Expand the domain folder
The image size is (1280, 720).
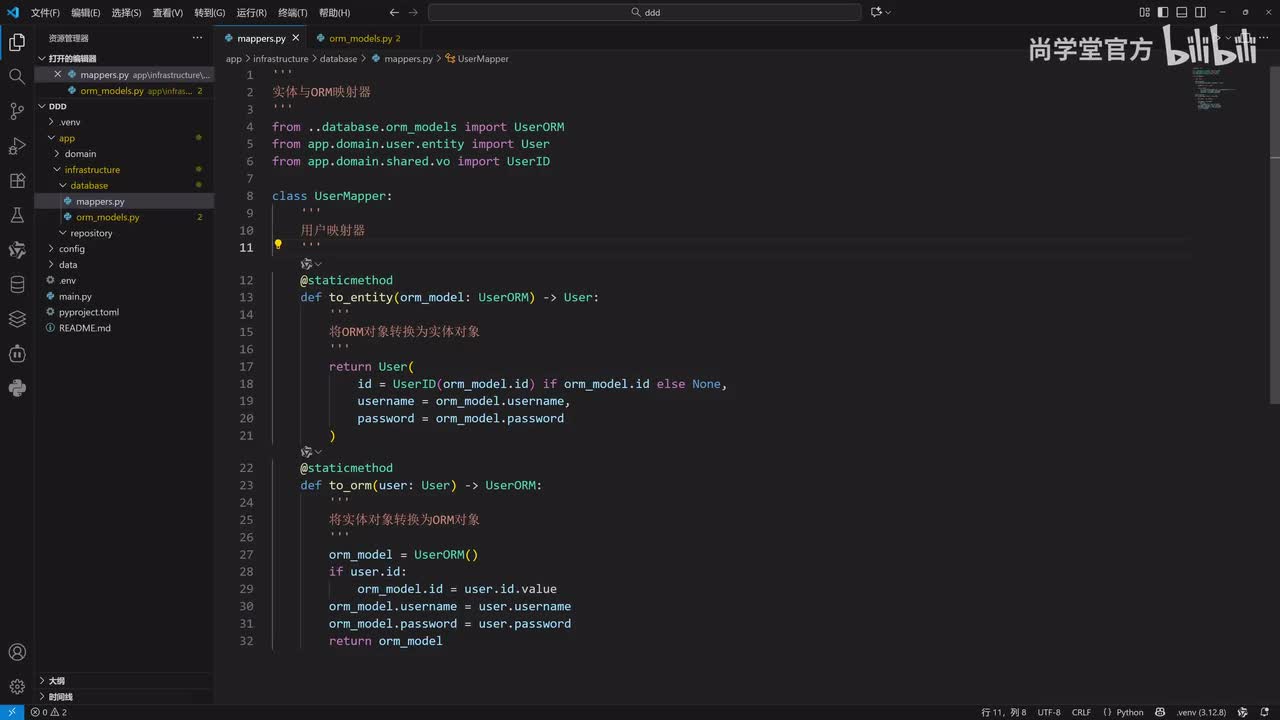tap(124, 154)
